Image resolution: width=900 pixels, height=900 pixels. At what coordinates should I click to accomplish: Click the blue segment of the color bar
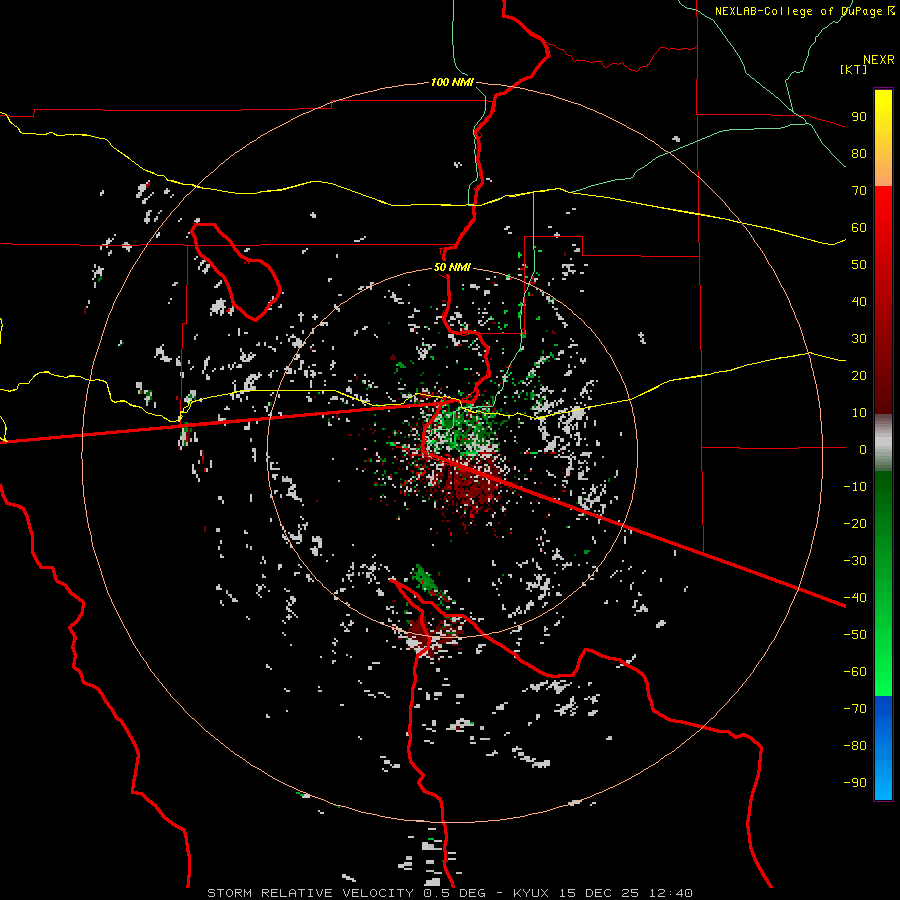click(x=883, y=748)
